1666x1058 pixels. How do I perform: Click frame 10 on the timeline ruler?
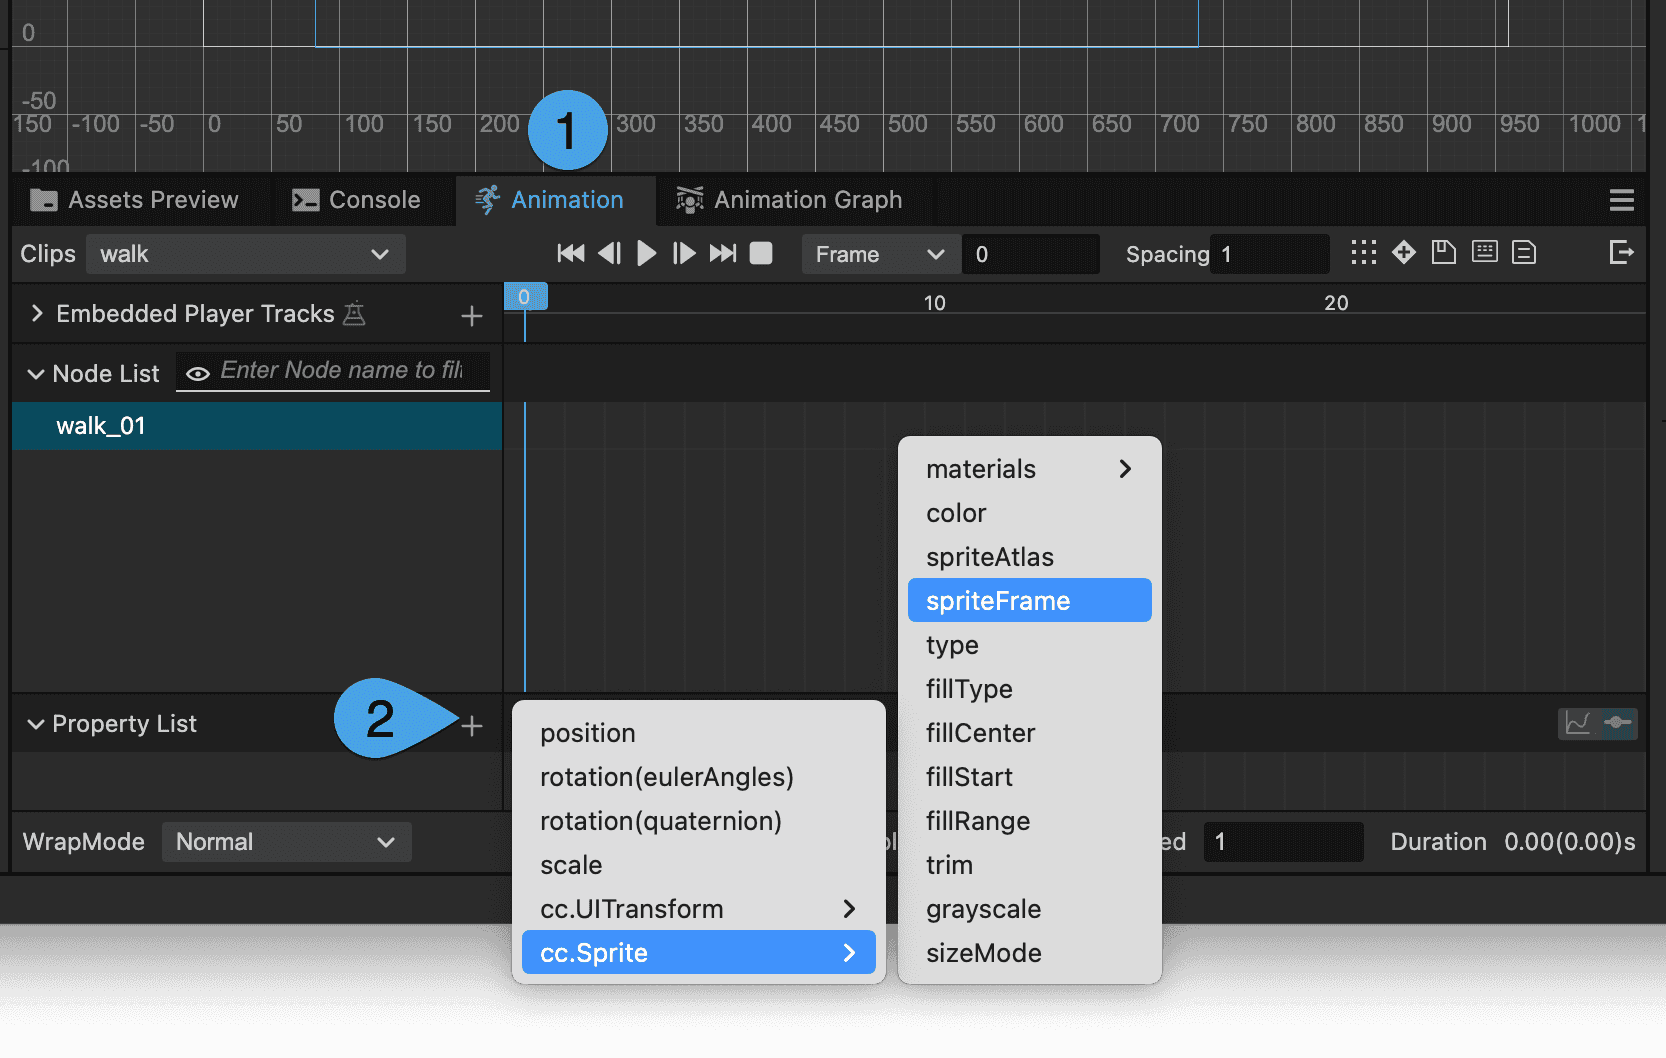tap(934, 303)
